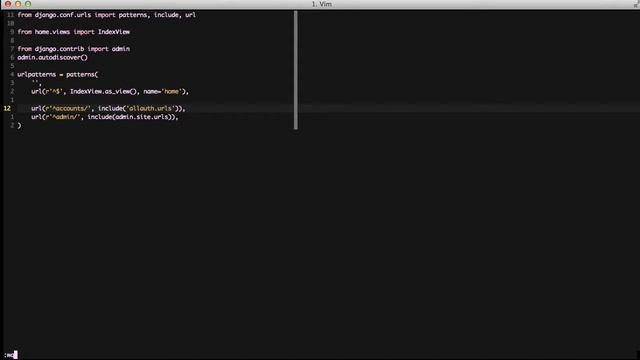Click the 'admin.autodiscover()' line
The width and height of the screenshot is (640, 360).
coord(52,58)
